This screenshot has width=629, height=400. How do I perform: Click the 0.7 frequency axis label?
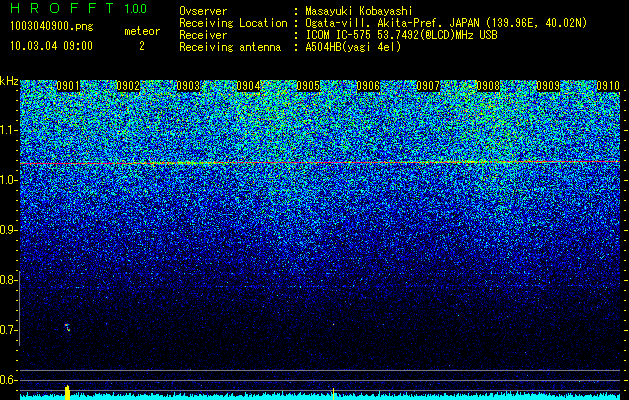tap(9, 330)
